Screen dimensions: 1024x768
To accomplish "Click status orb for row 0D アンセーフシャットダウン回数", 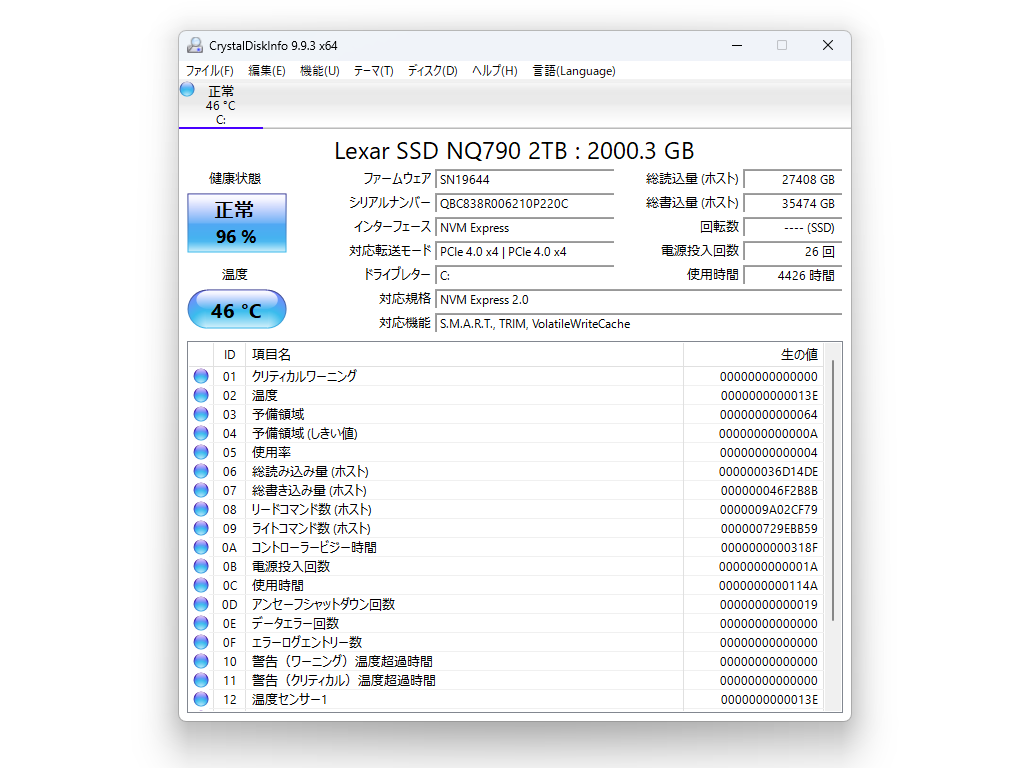I will (201, 604).
